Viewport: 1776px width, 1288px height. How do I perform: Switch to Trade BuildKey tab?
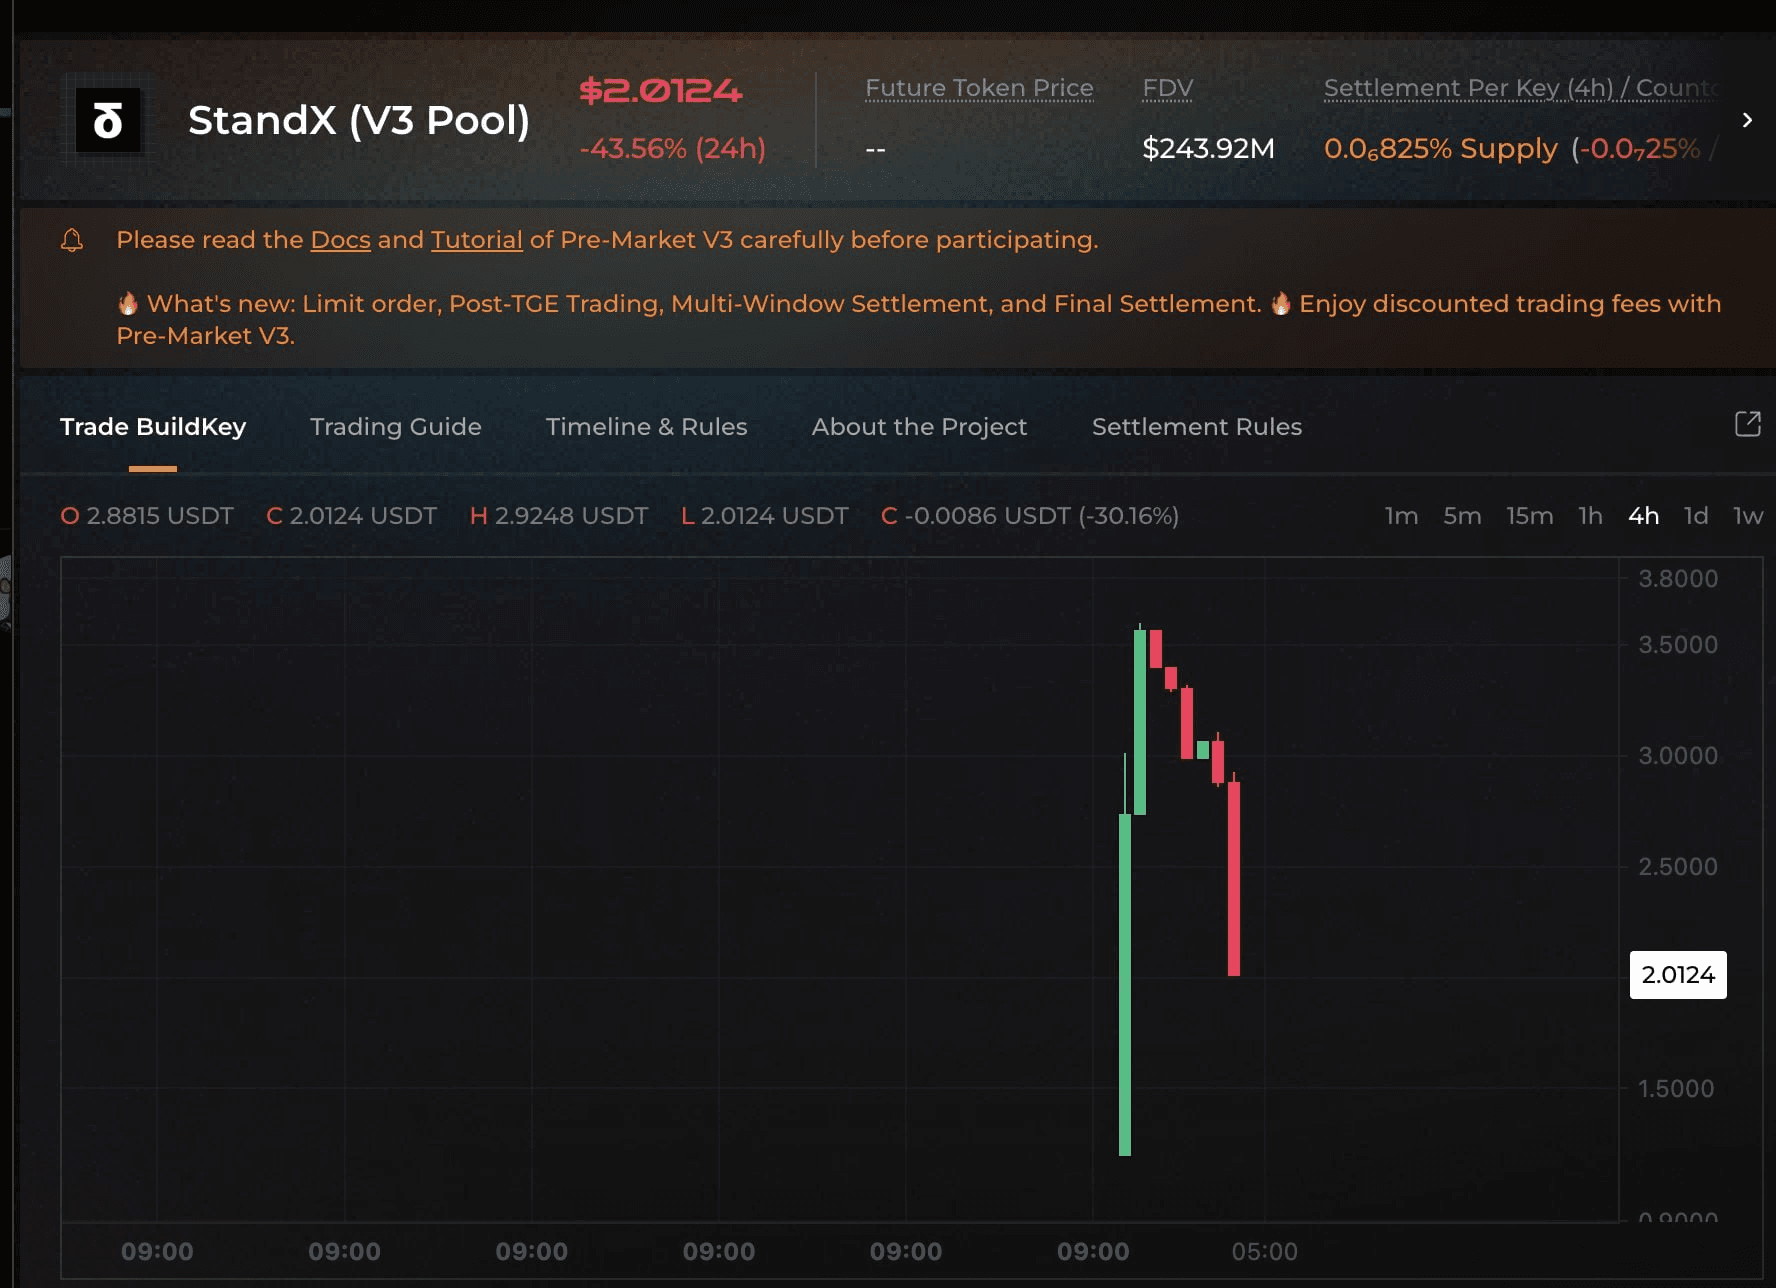click(153, 427)
